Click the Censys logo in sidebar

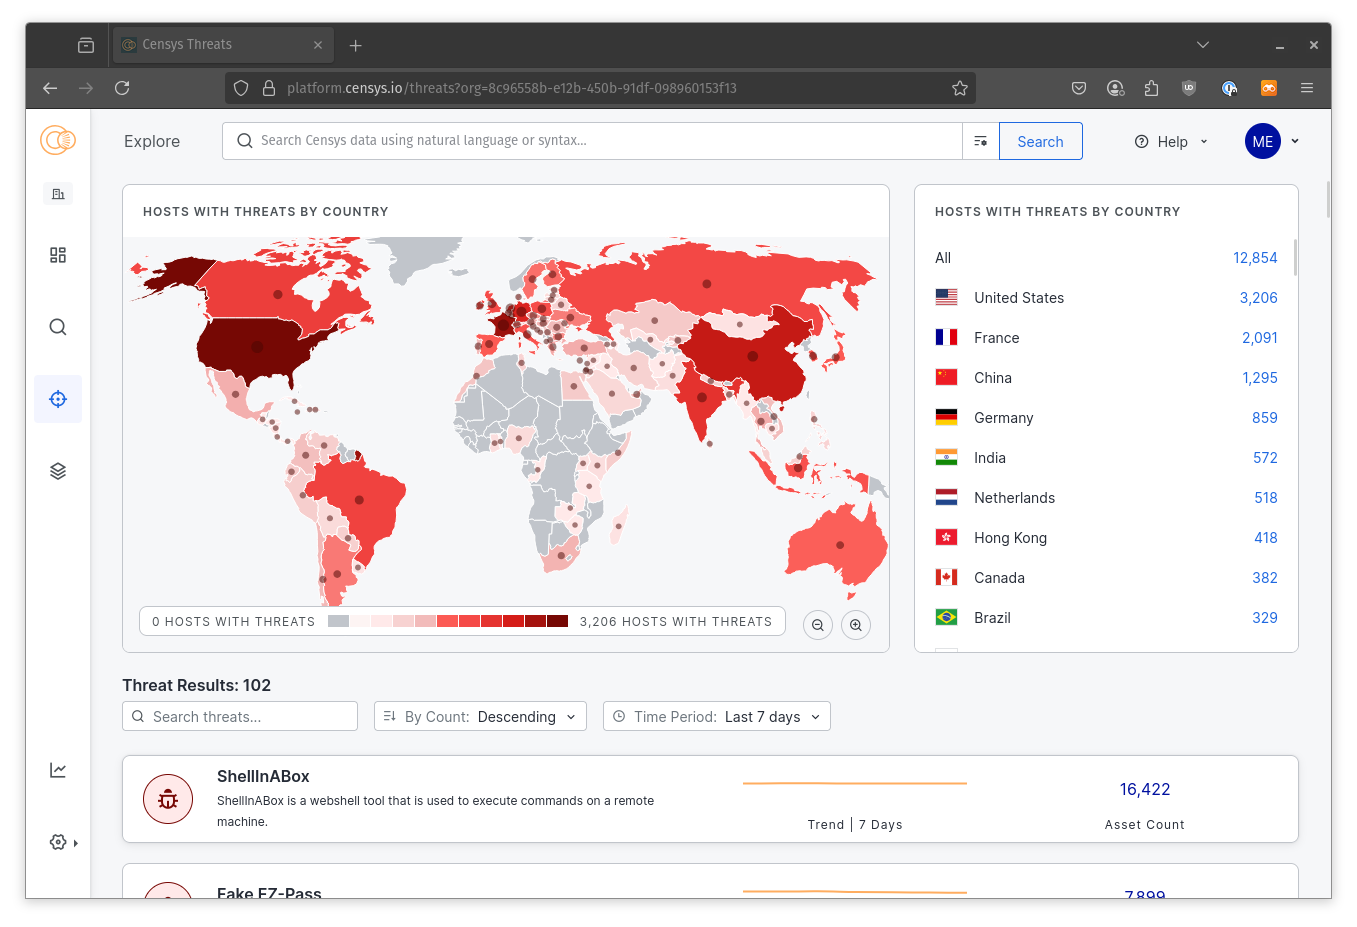click(x=58, y=140)
